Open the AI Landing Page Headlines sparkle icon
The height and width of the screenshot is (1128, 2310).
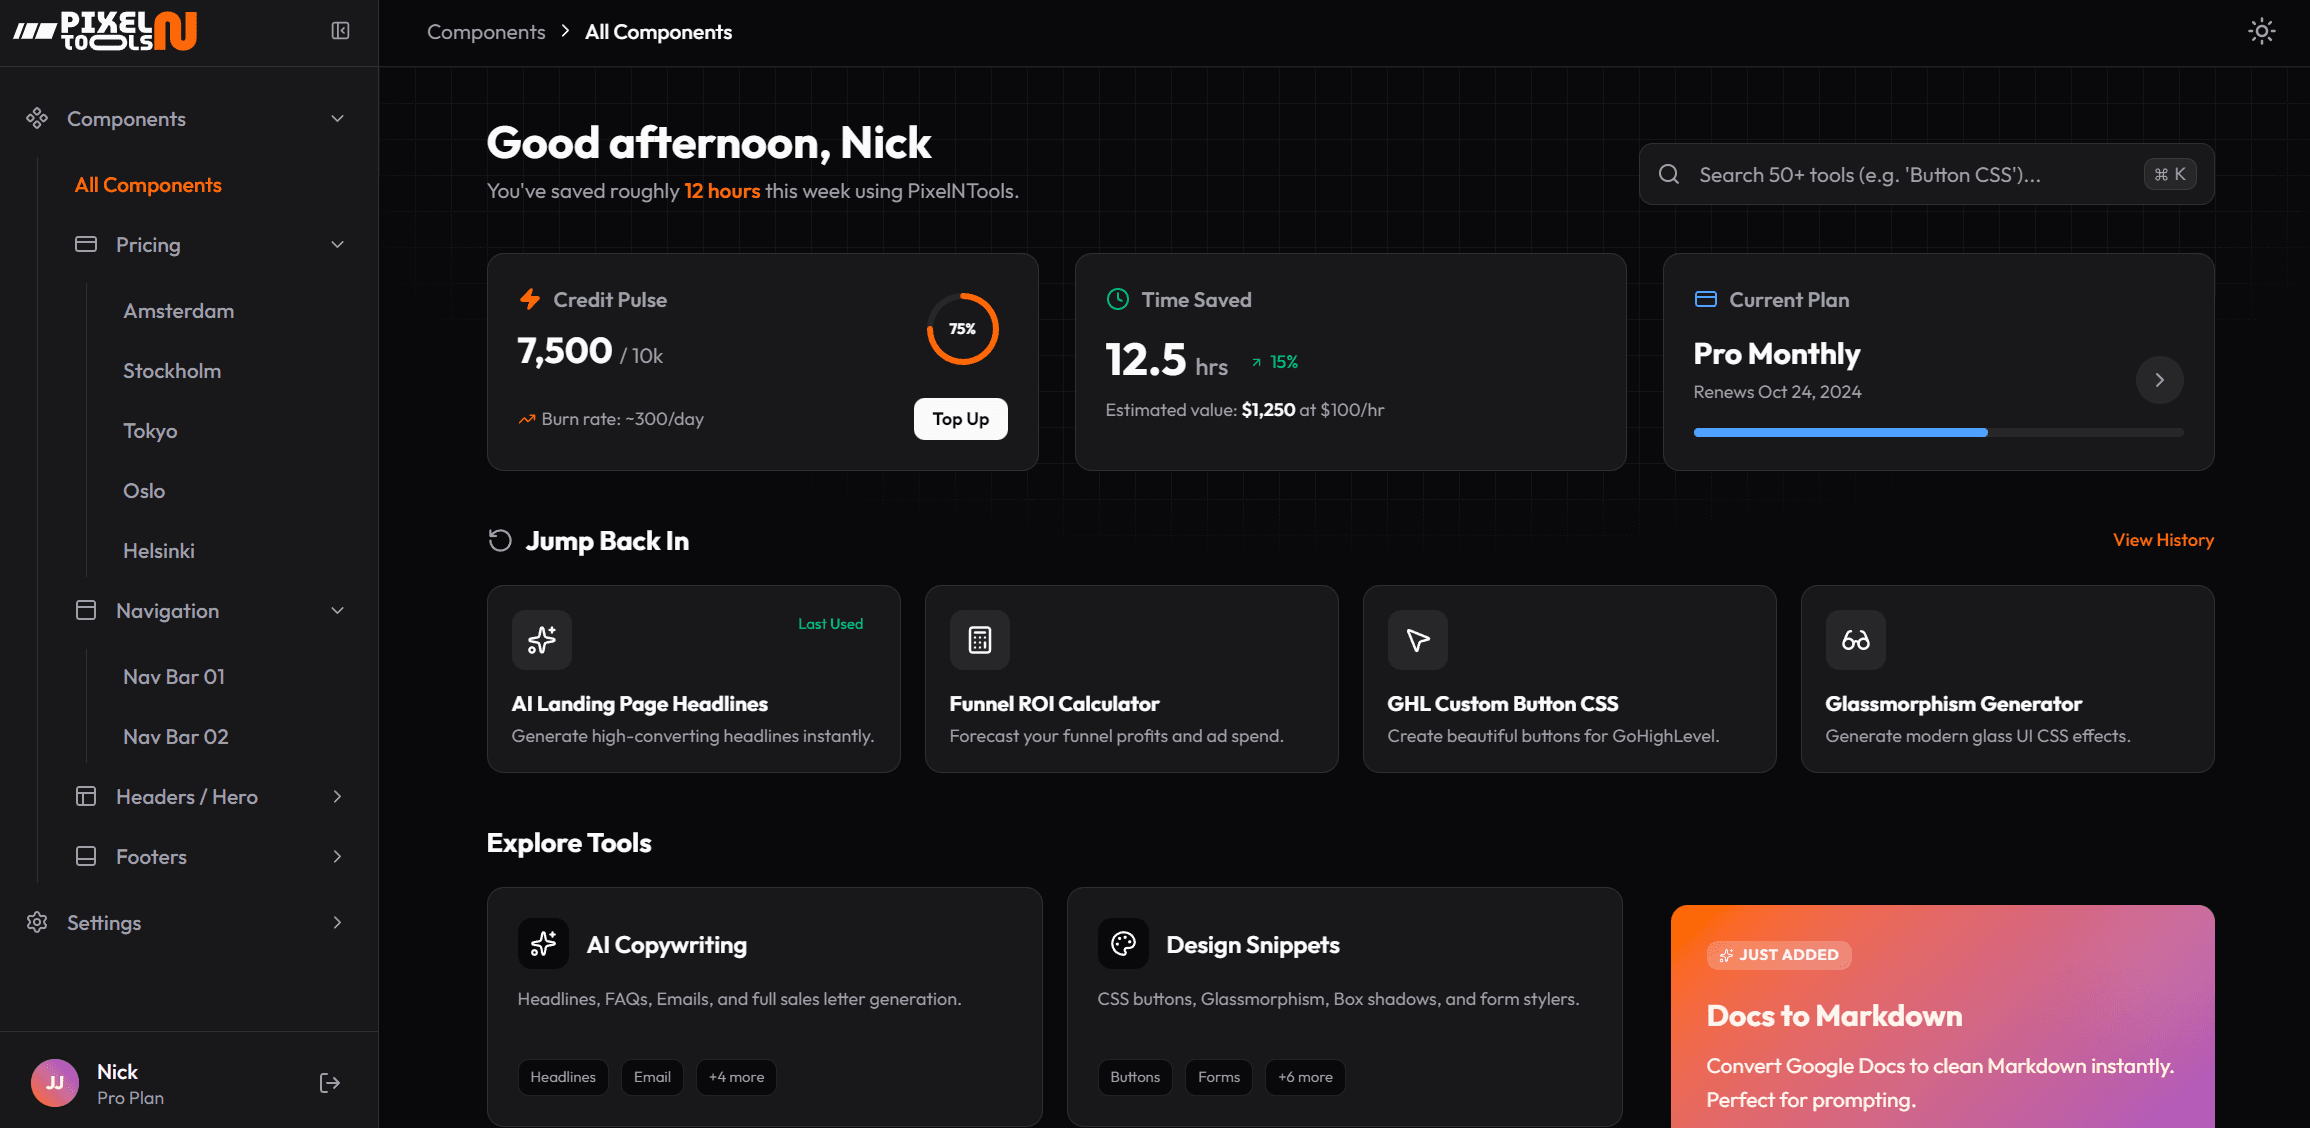(x=541, y=640)
